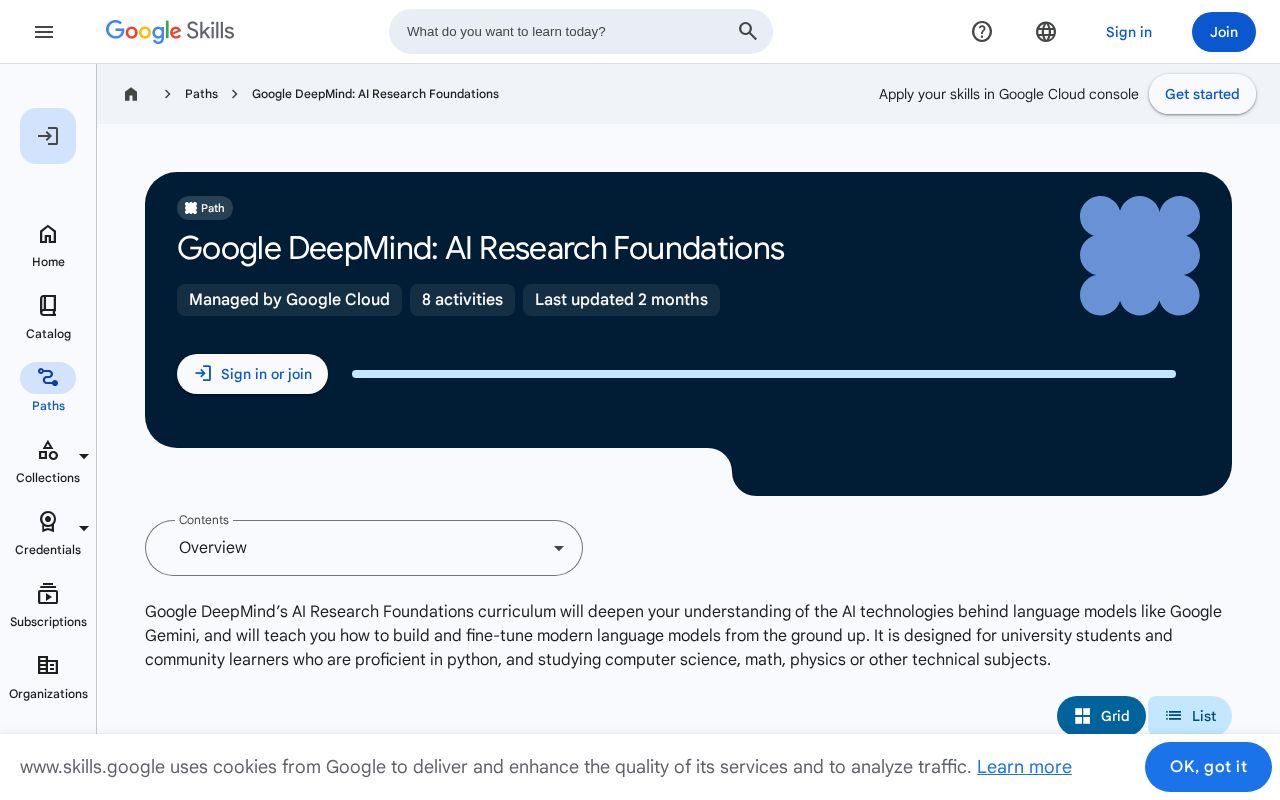Viewport: 1280px width, 800px height.
Task: Click the 'Managed by Google Cloud' chip
Action: pyautogui.click(x=289, y=300)
